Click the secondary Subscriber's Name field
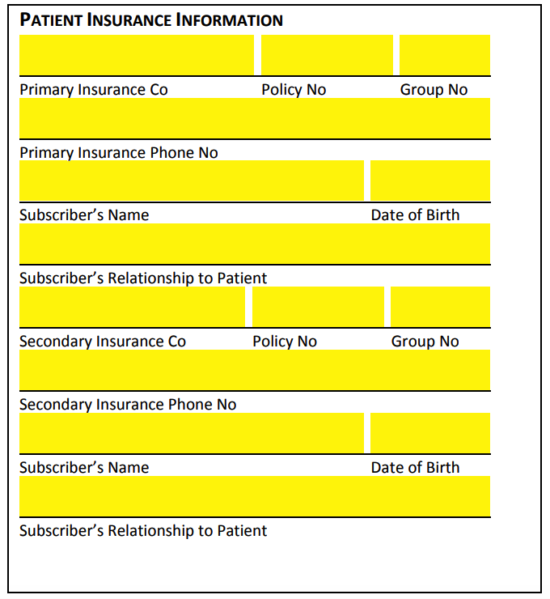The height and width of the screenshot is (599, 550). (x=192, y=433)
